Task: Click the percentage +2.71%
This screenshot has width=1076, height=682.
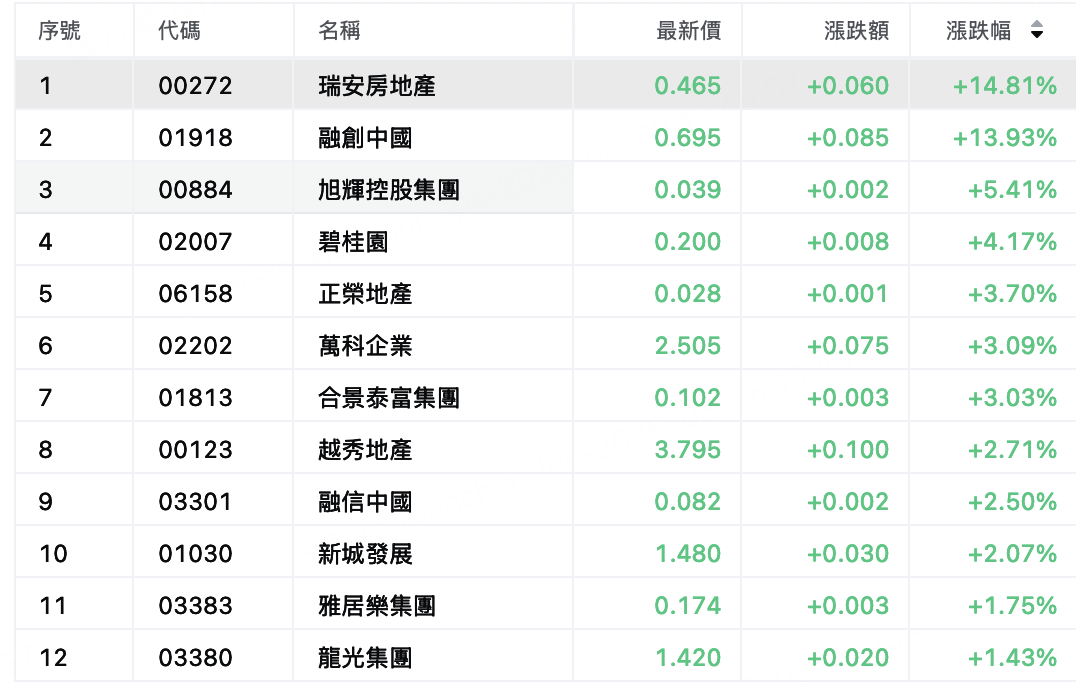Action: [x=1012, y=450]
